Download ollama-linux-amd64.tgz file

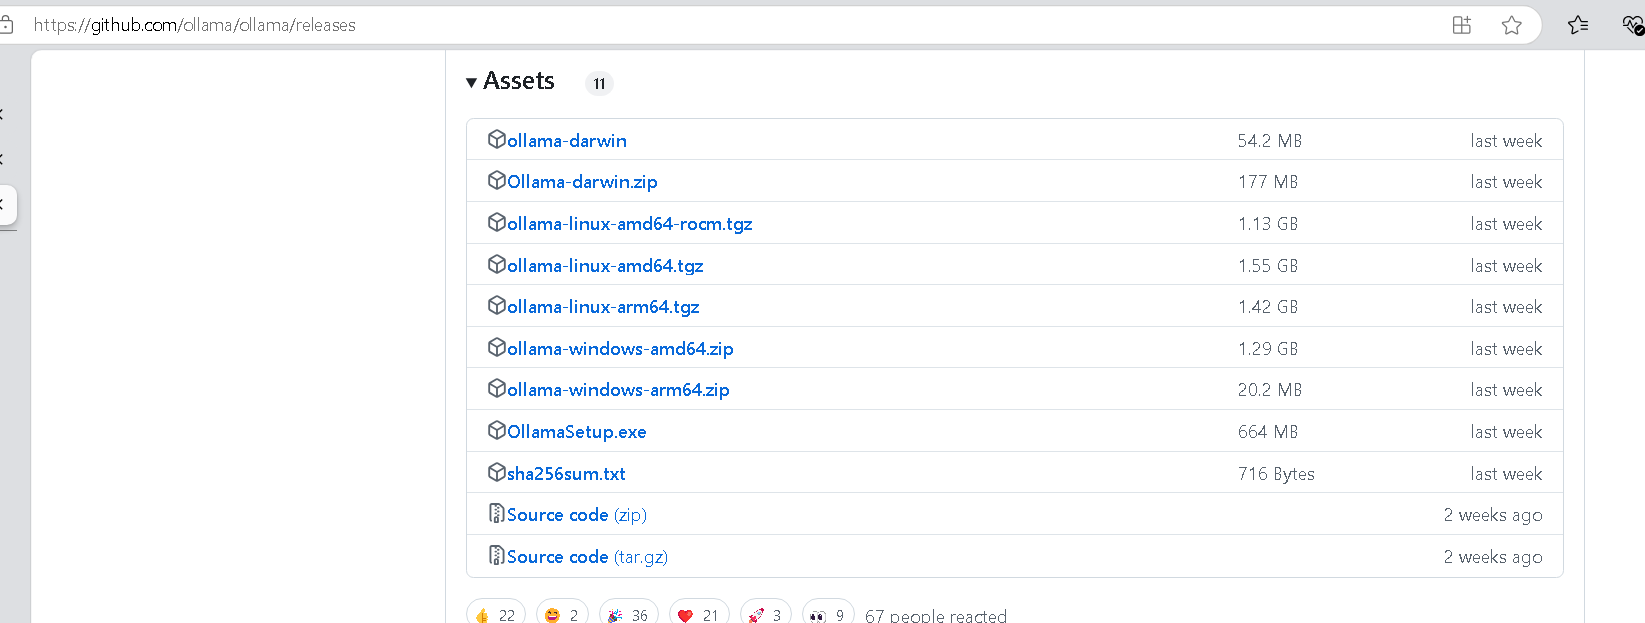tap(605, 266)
